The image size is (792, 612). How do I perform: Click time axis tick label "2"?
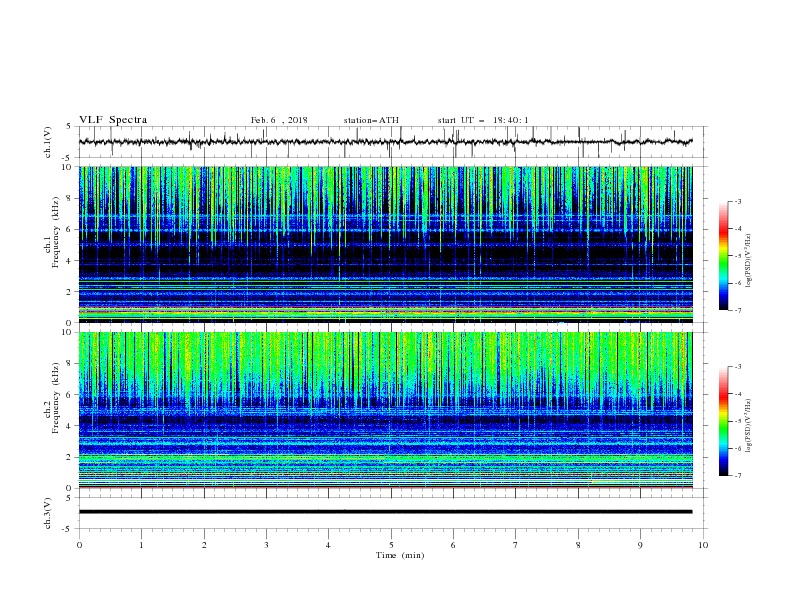pos(204,545)
